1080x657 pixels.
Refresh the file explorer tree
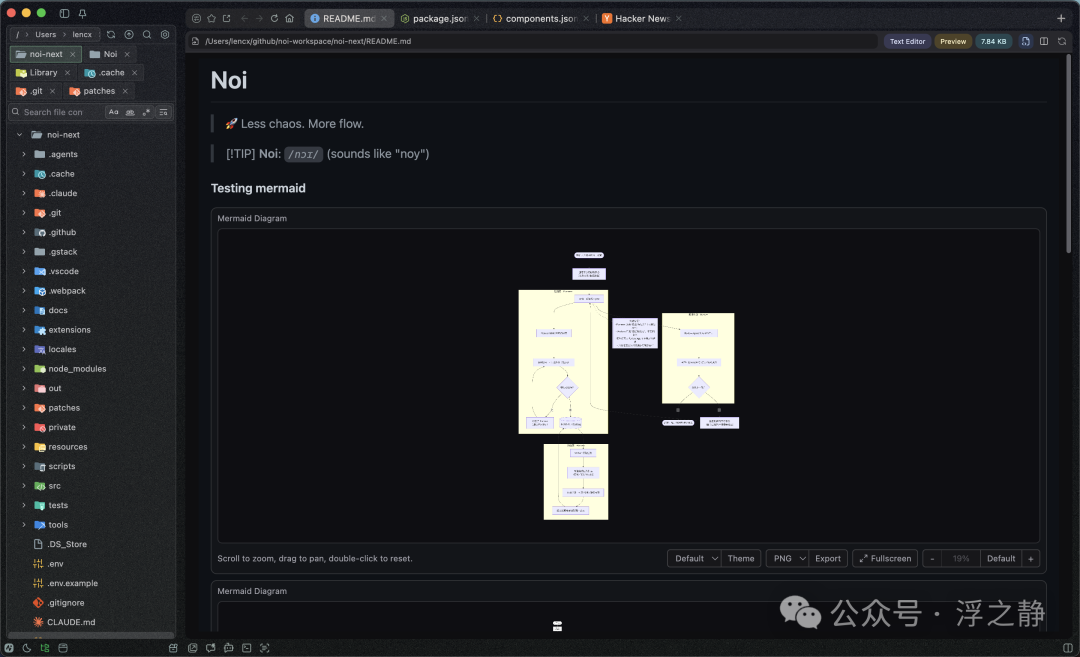pyautogui.click(x=111, y=34)
